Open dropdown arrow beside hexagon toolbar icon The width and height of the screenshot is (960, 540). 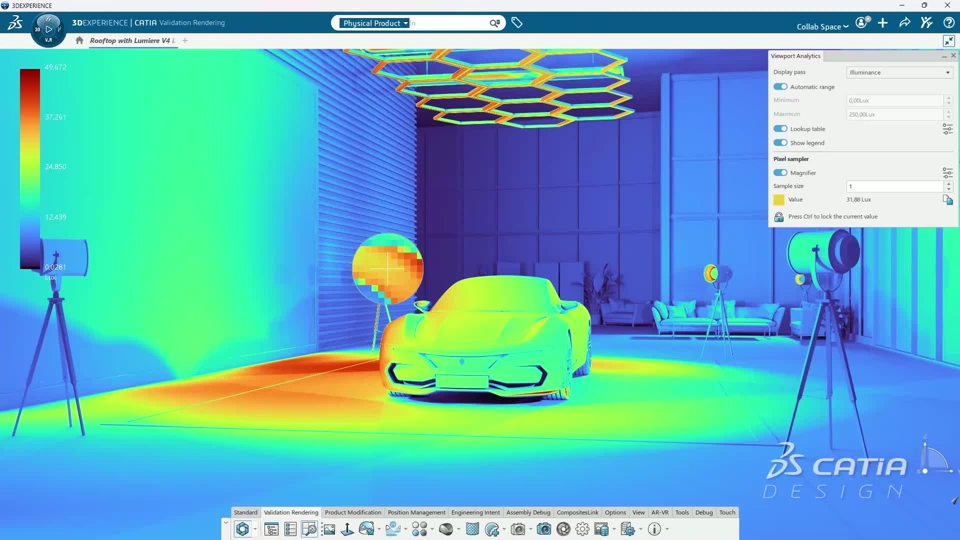tap(255, 530)
